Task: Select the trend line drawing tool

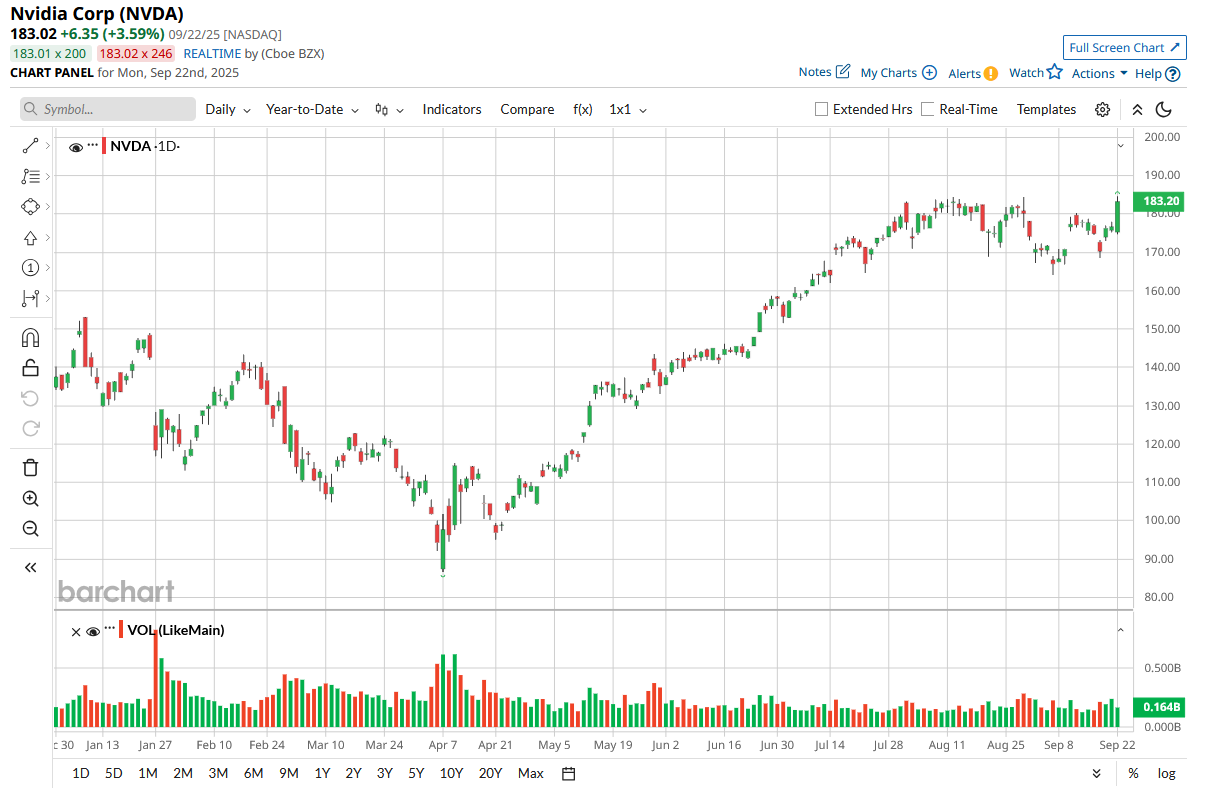Action: coord(30,146)
